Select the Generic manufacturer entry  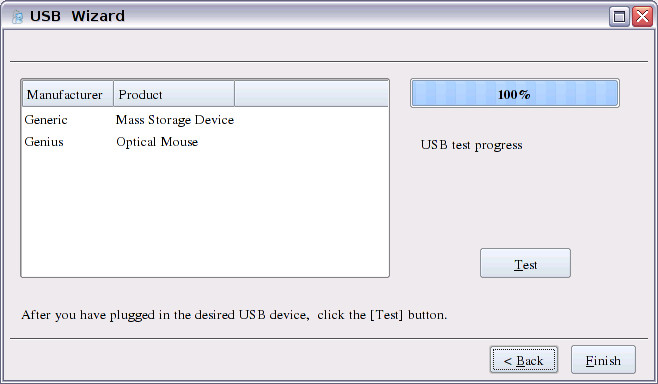coord(46,120)
